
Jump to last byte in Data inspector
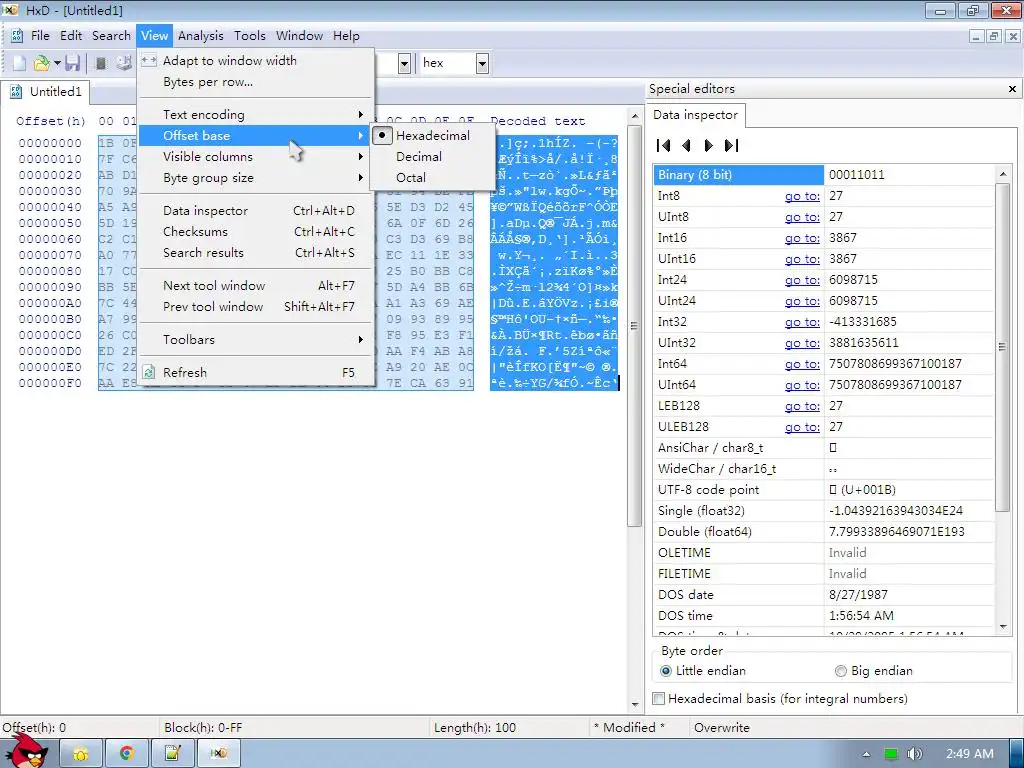click(x=731, y=146)
